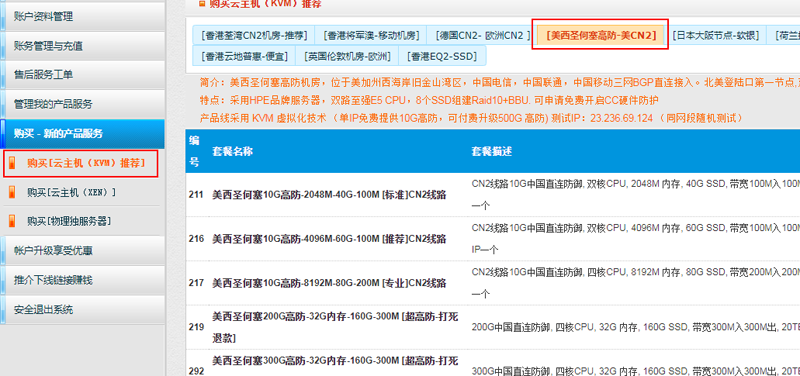Click orange icon beside 购买[云主机（XEN）]
The height and width of the screenshot is (376, 800).
[x=13, y=192]
